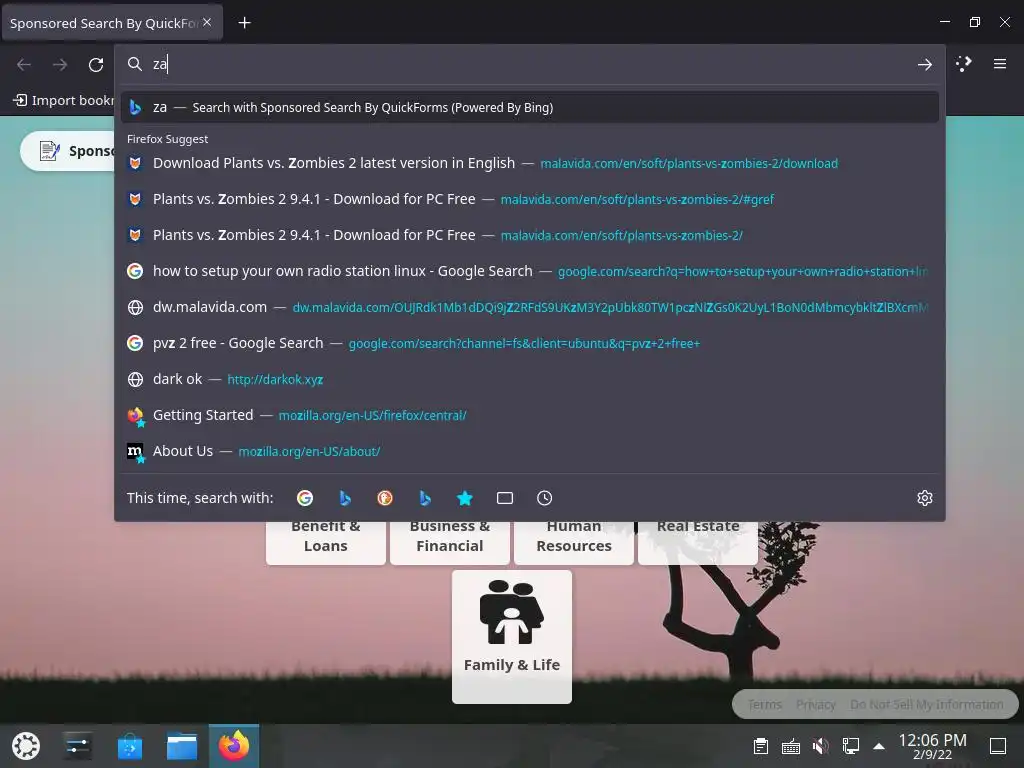The height and width of the screenshot is (768, 1024).
Task: Open clipboard tray icon
Action: click(760, 746)
